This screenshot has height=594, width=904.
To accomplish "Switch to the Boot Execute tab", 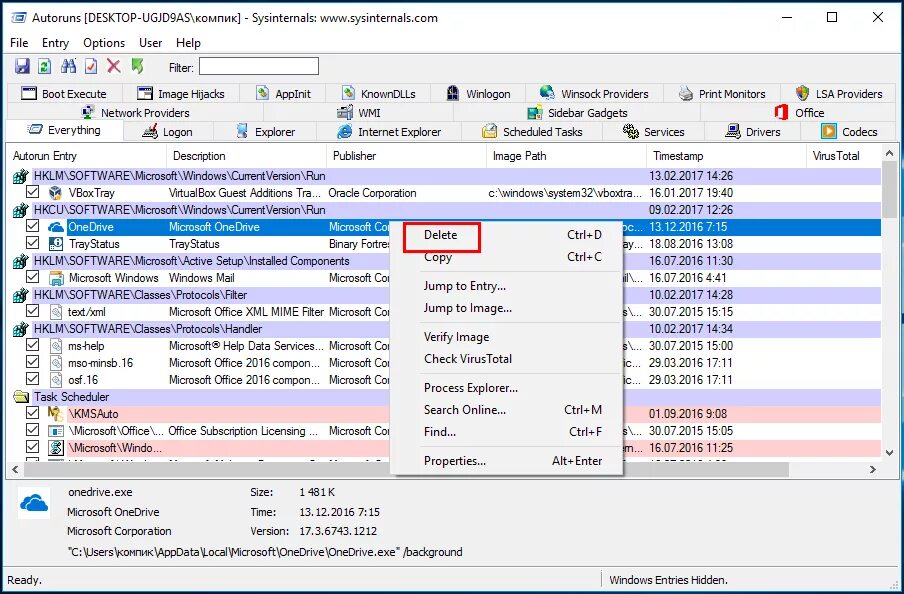I will 63,93.
